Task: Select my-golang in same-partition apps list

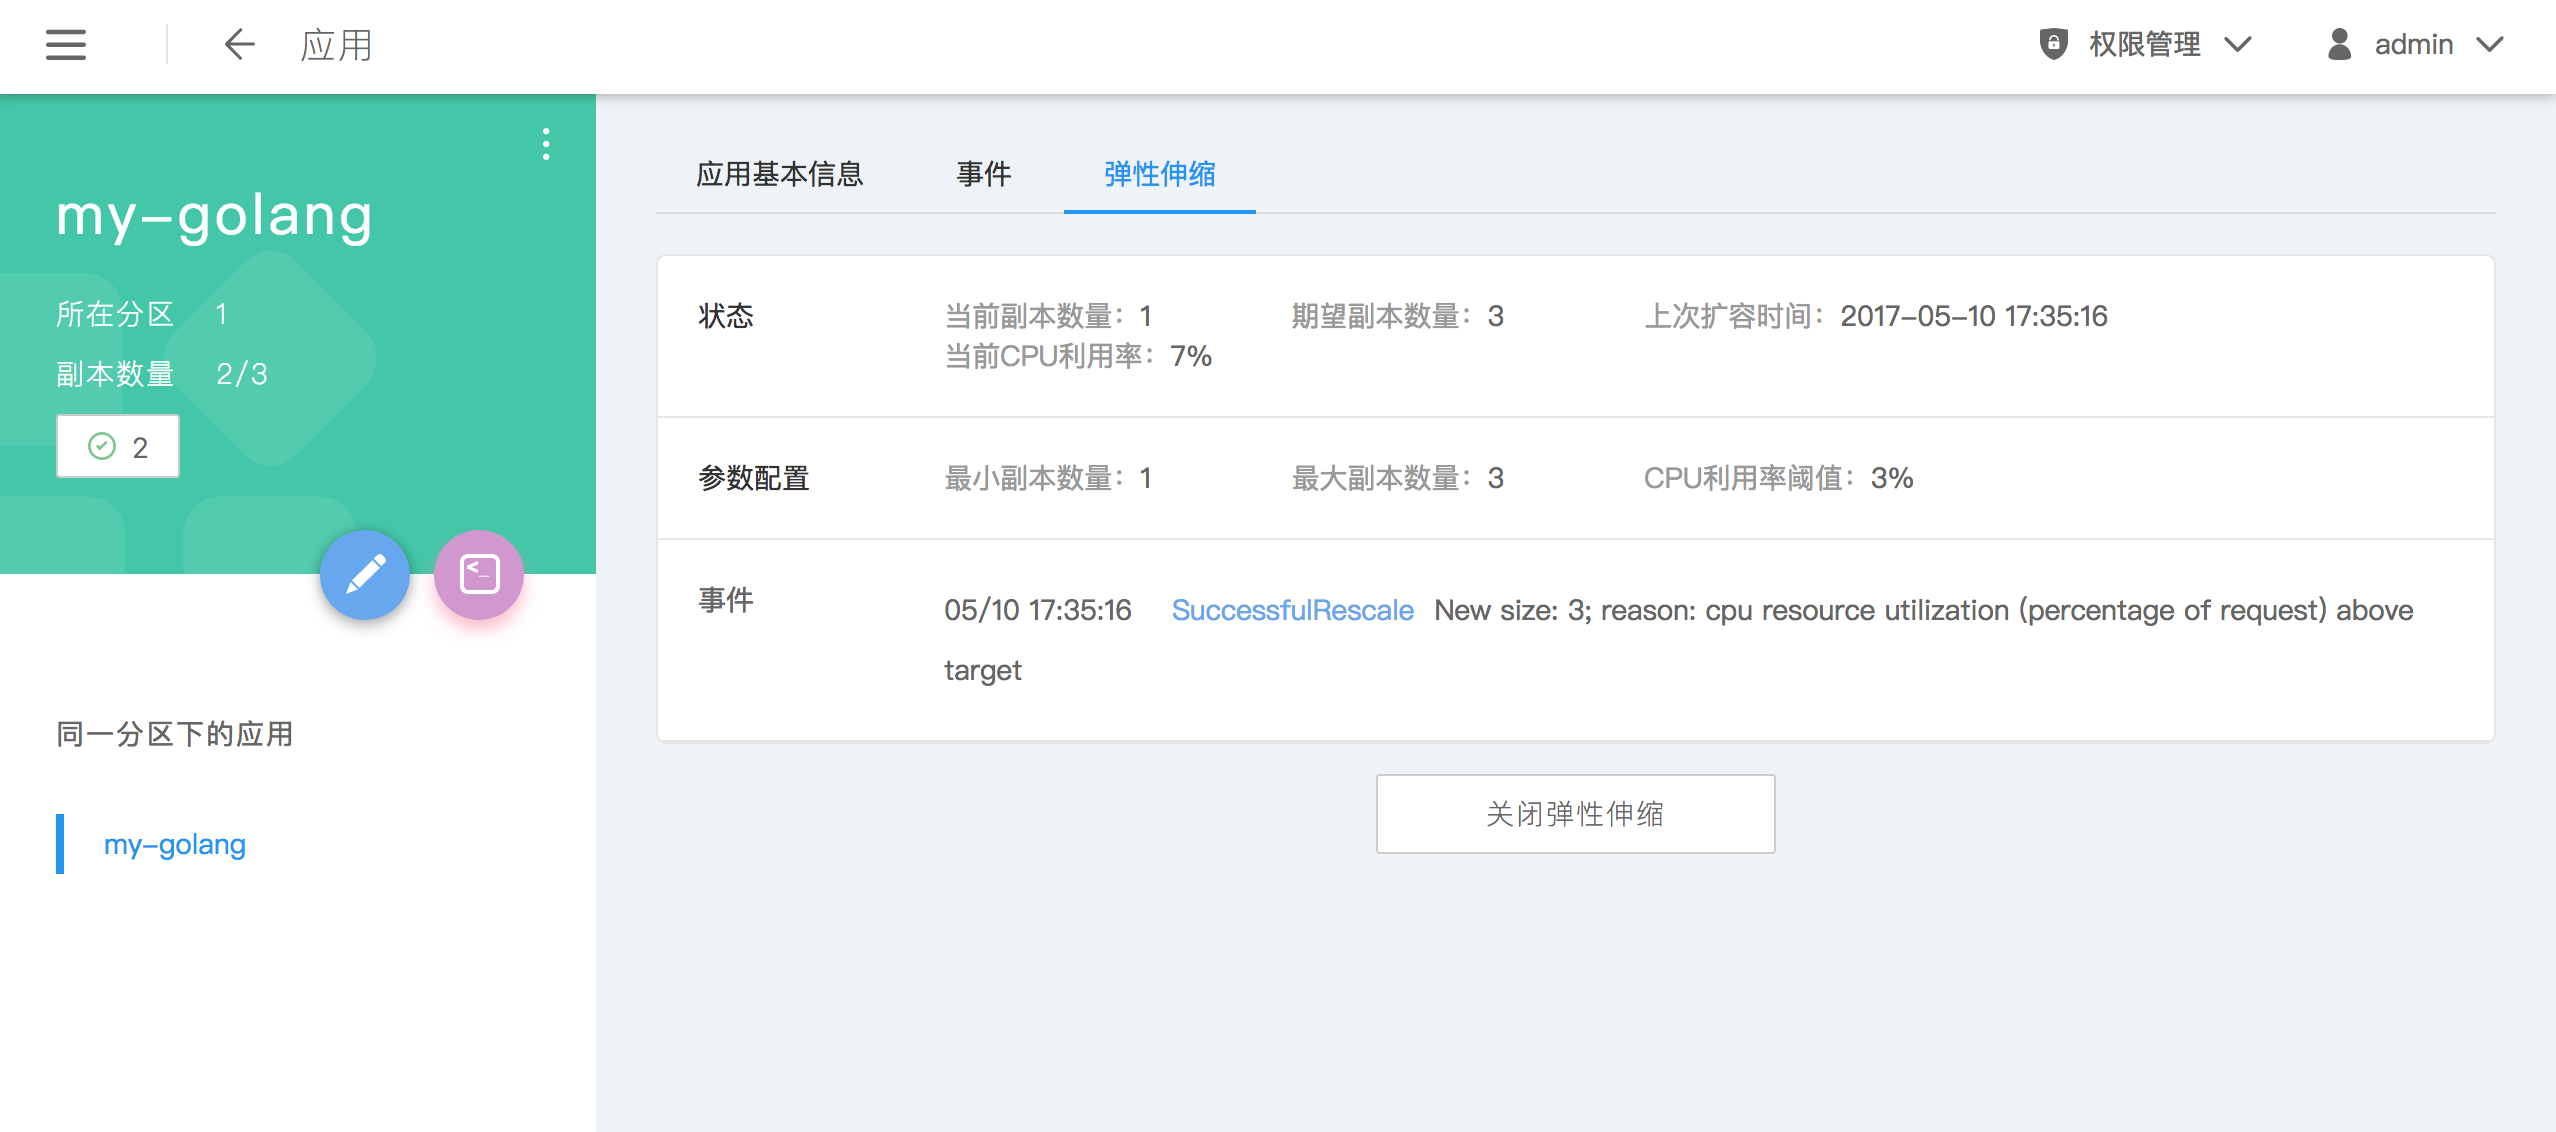Action: click(x=175, y=845)
